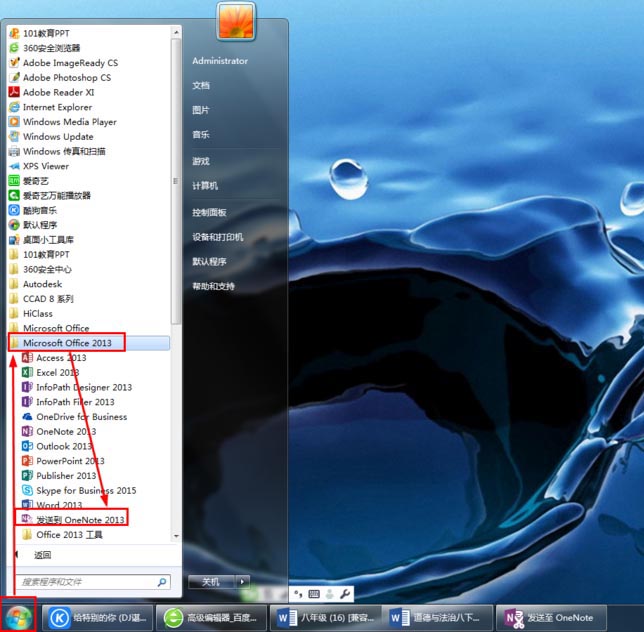Launch Access 2013 icon
Screen dimensions: 644x632
[28, 358]
